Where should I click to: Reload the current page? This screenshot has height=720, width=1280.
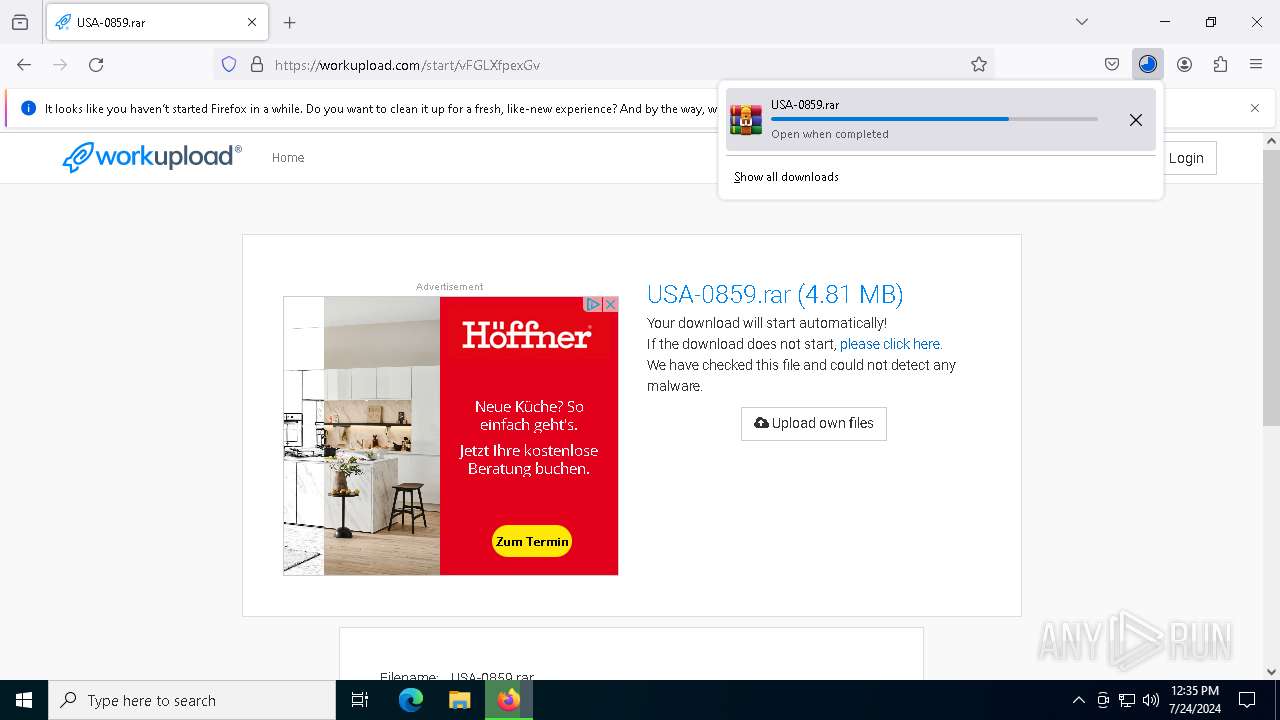96,64
